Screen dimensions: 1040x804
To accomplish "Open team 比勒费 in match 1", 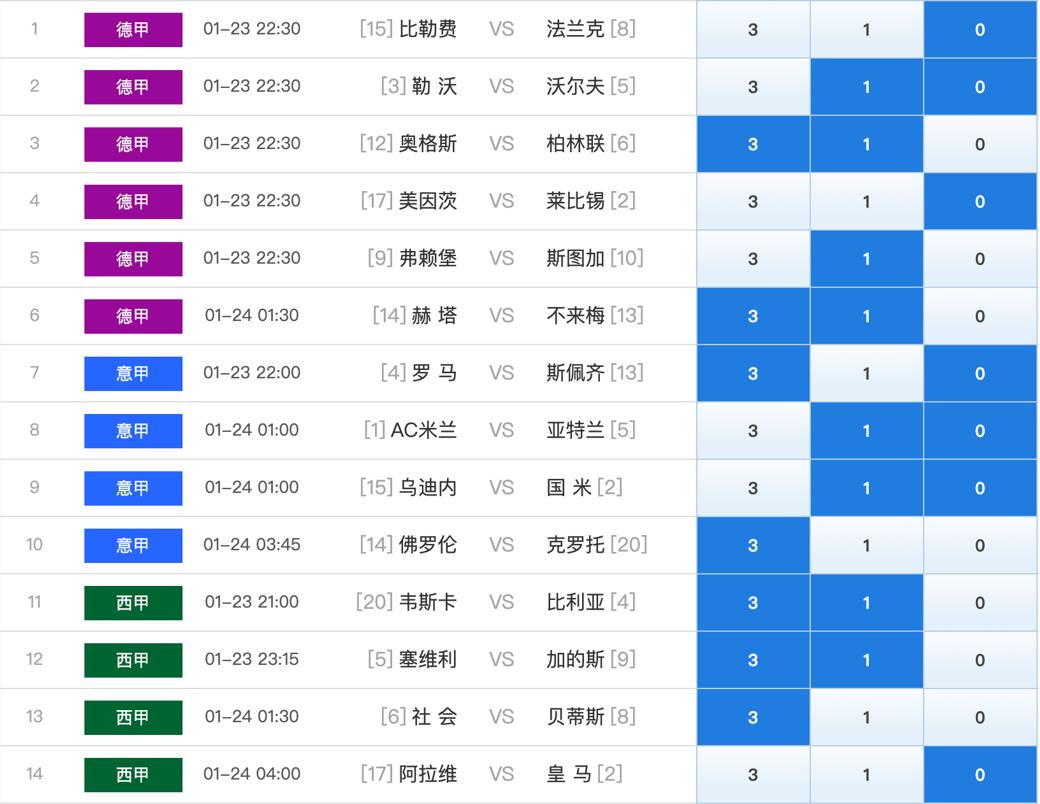I will coord(428,29).
